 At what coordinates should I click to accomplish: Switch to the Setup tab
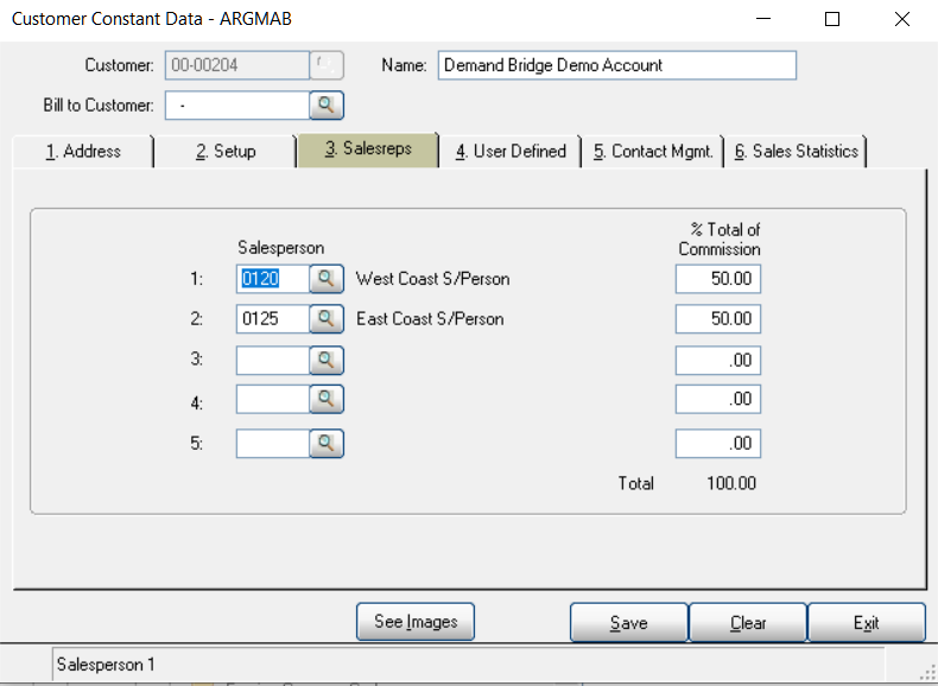226,151
